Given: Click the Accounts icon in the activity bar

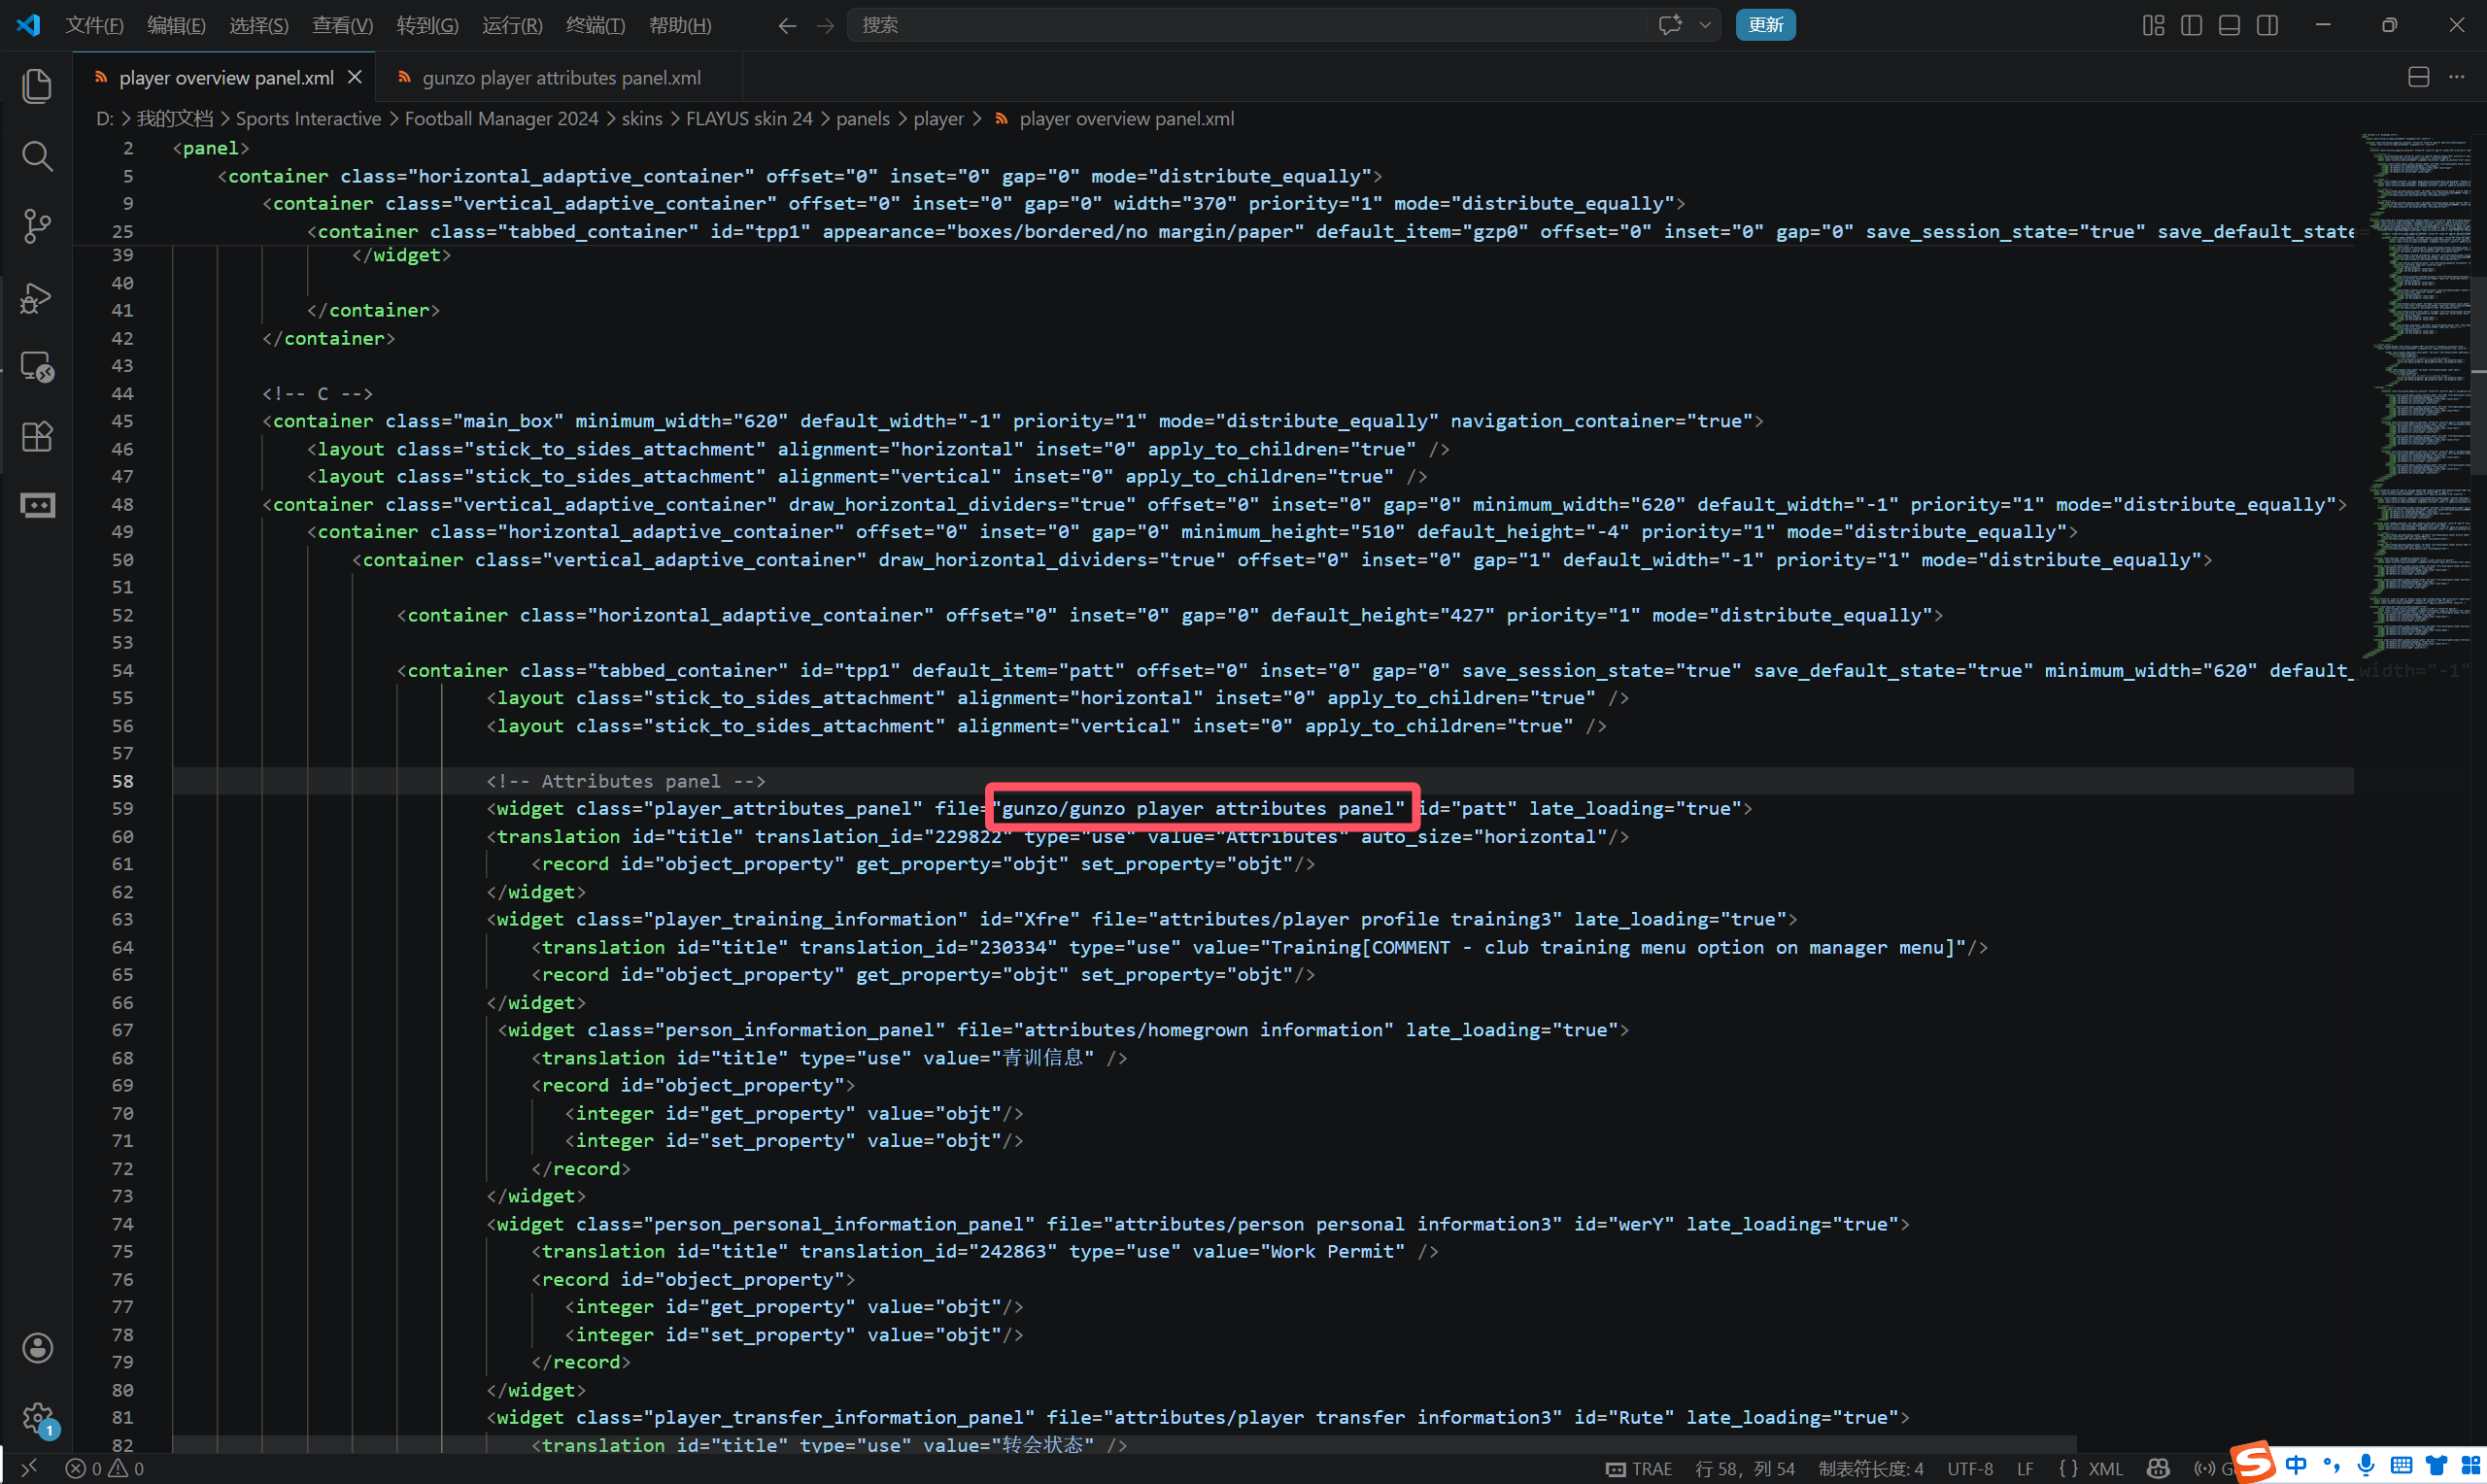Looking at the screenshot, I should click(x=37, y=1348).
